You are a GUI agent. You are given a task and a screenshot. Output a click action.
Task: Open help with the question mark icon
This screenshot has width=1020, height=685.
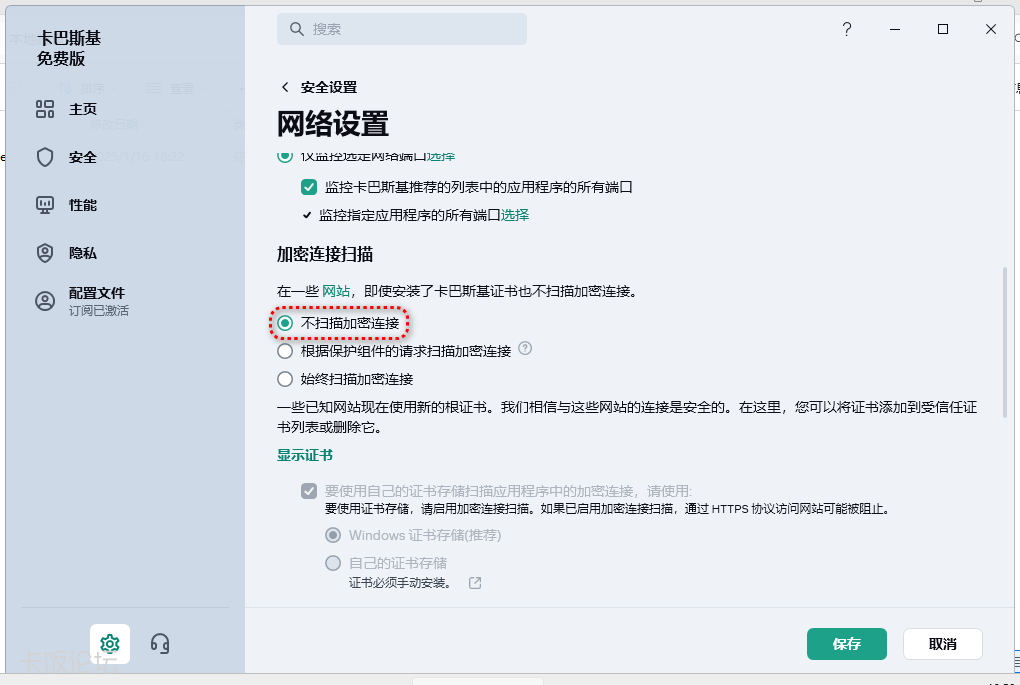846,29
